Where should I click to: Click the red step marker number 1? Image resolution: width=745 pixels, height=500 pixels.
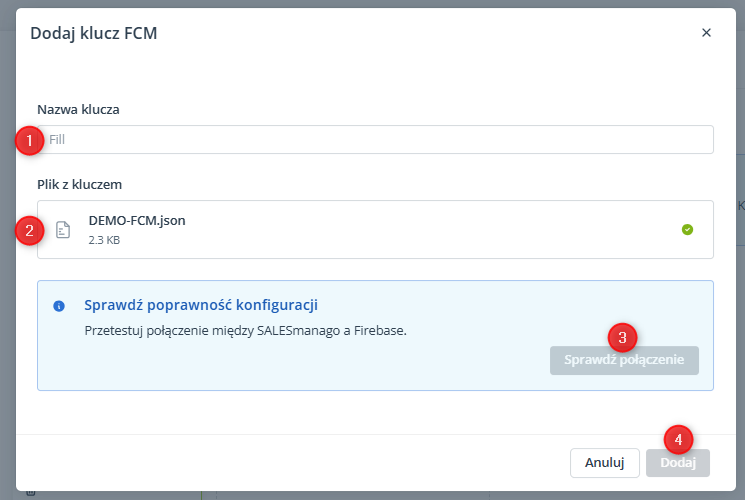pyautogui.click(x=29, y=141)
